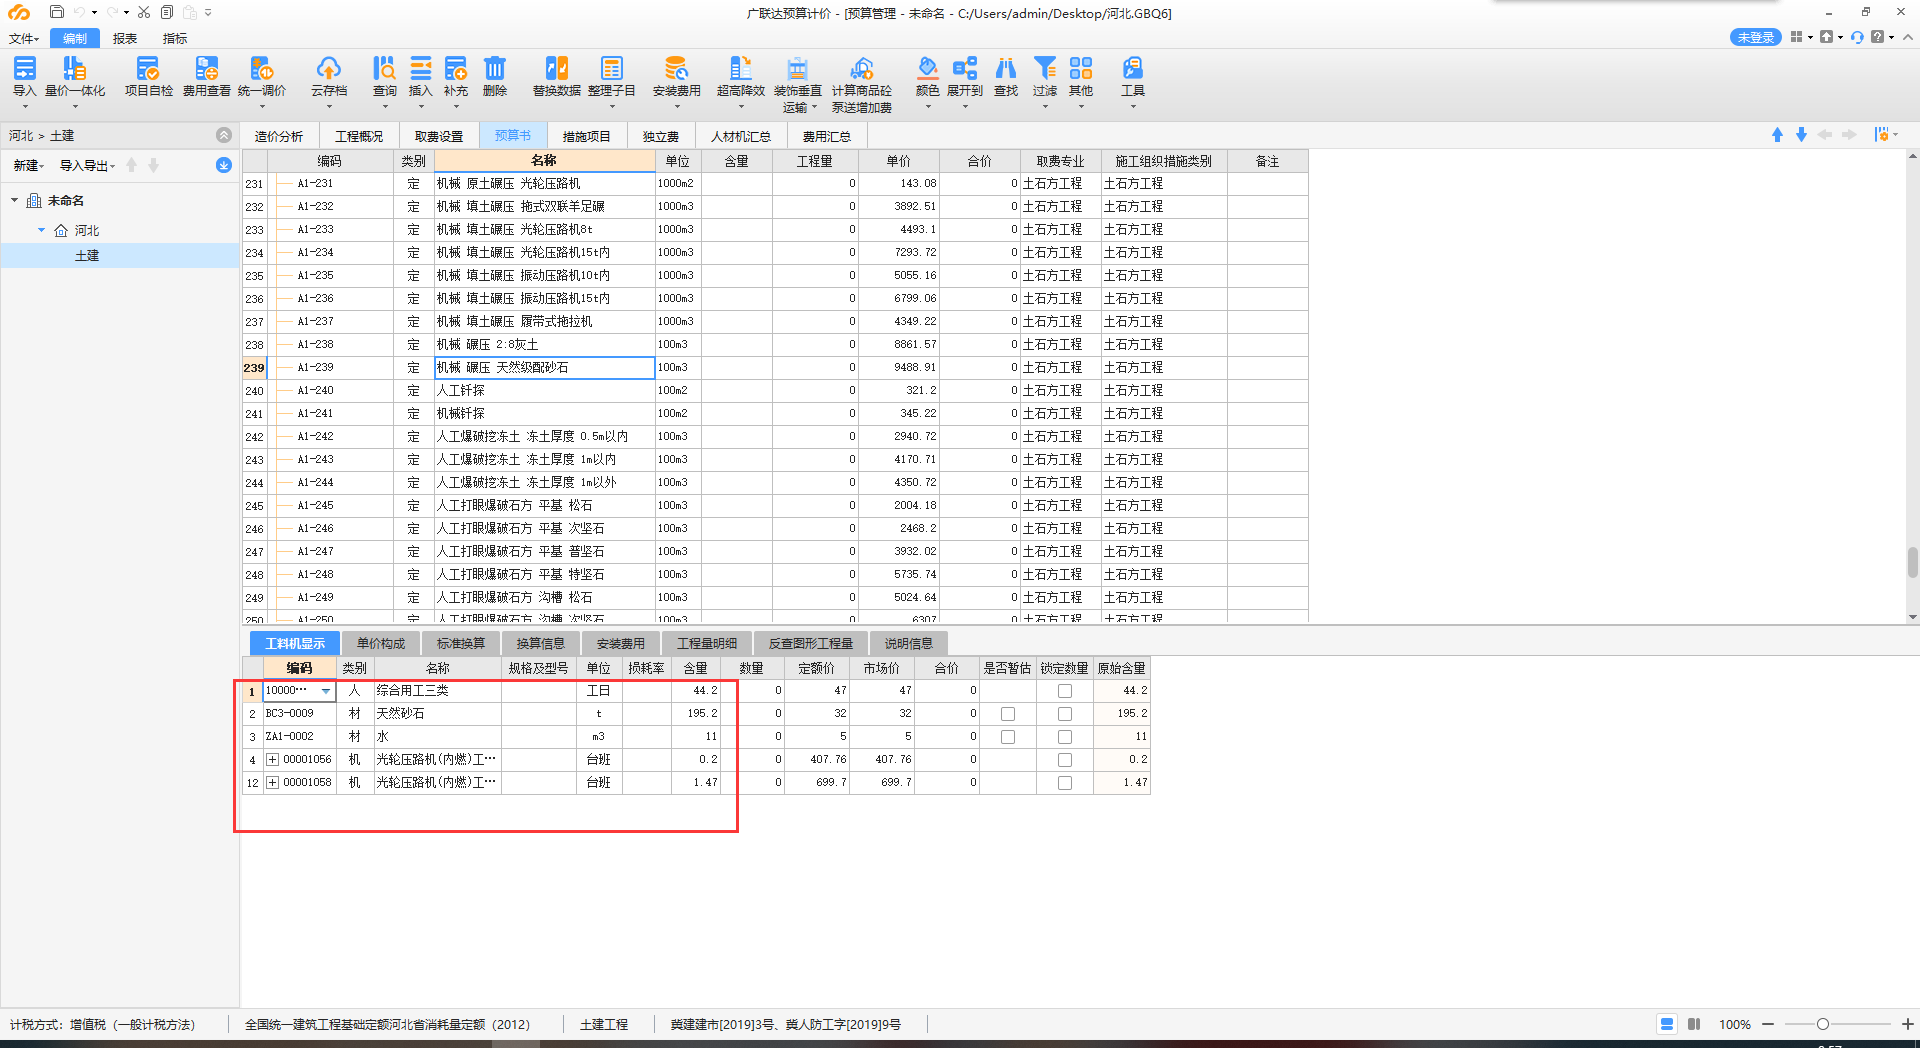The width and height of the screenshot is (1920, 1048).
Task: Collapse the 河北 tree node
Action: (x=42, y=230)
